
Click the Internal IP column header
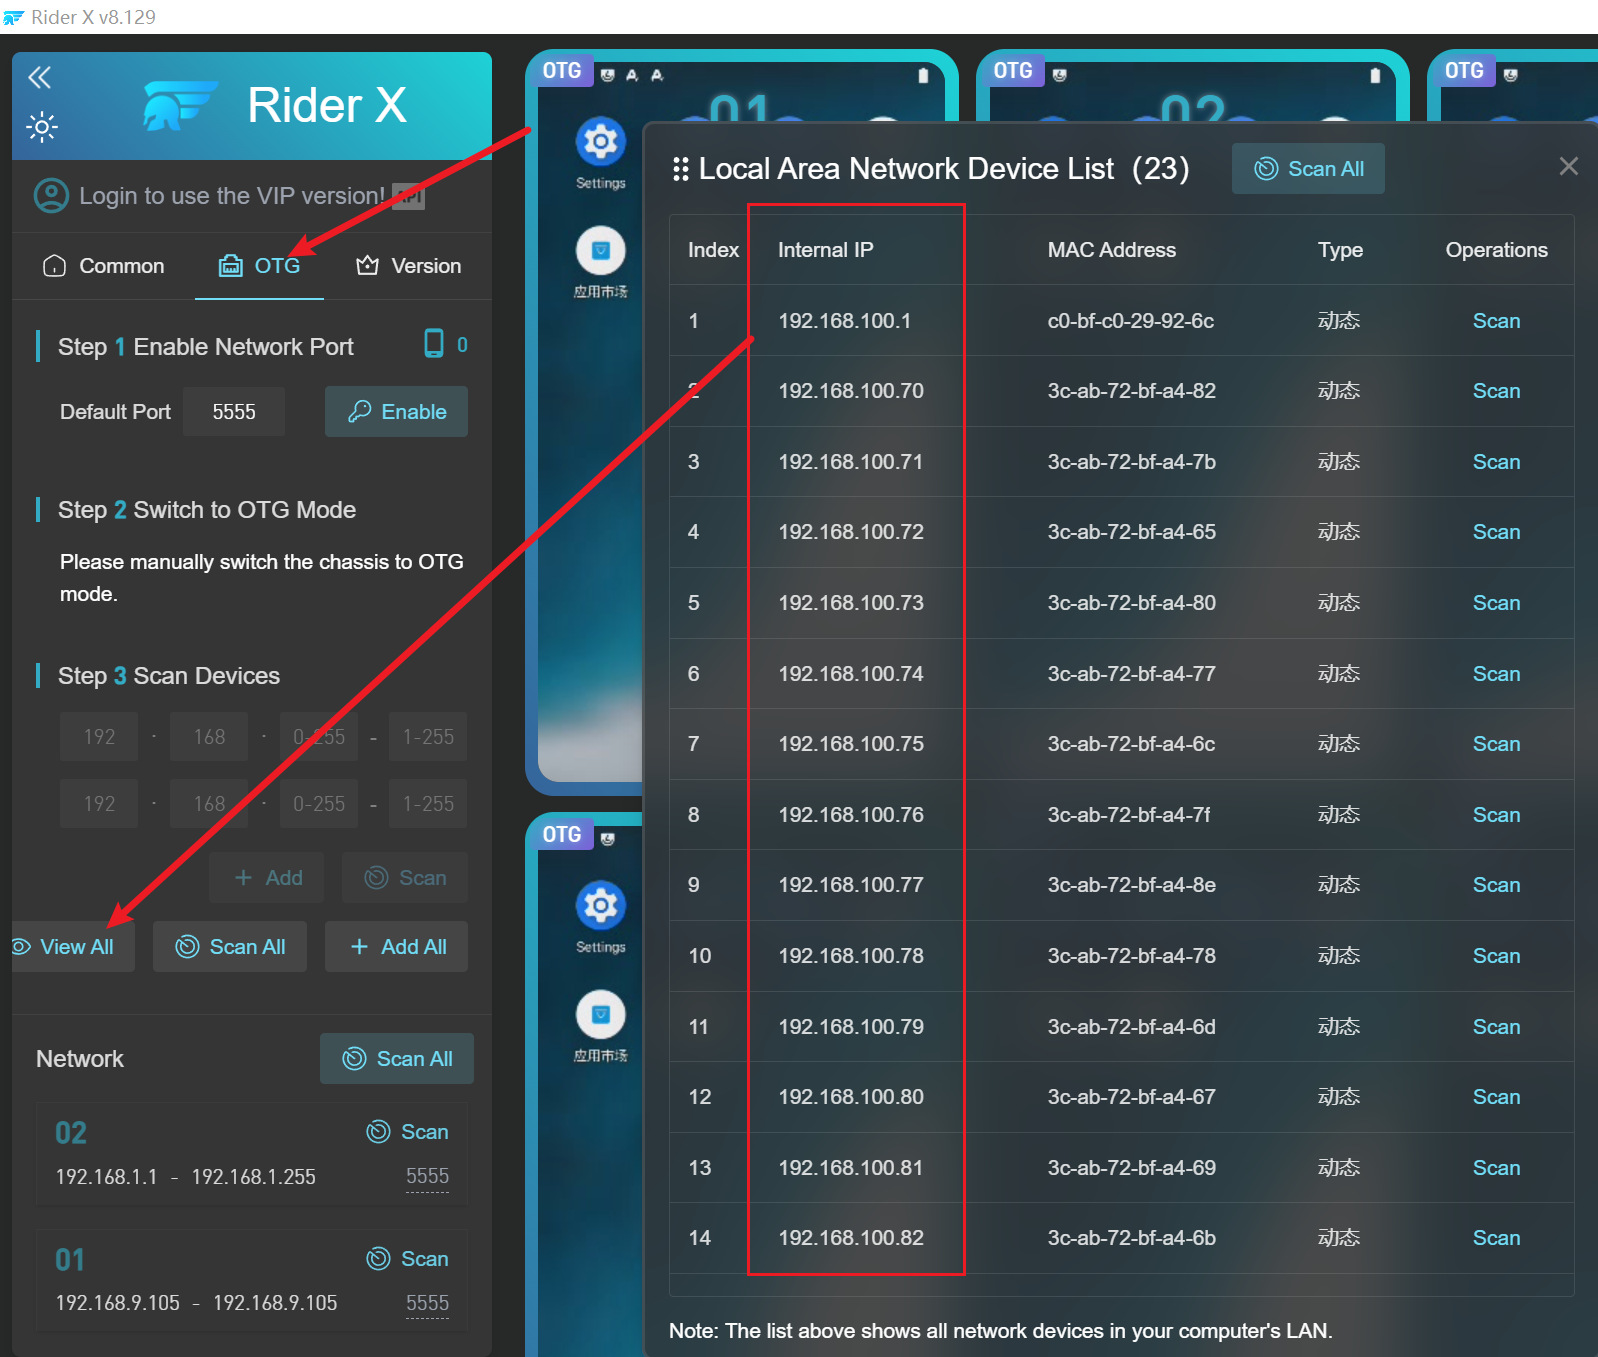tap(826, 250)
